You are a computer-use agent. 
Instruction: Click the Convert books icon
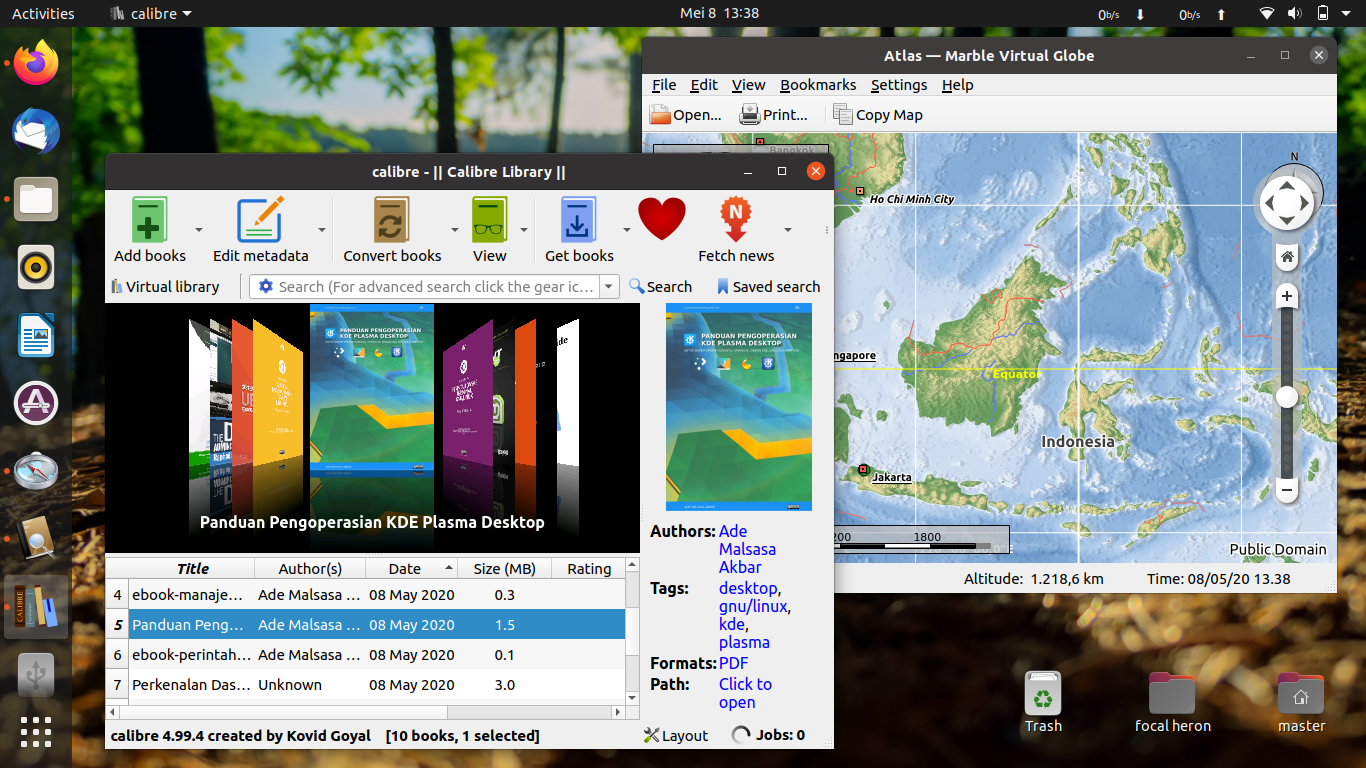tap(392, 219)
